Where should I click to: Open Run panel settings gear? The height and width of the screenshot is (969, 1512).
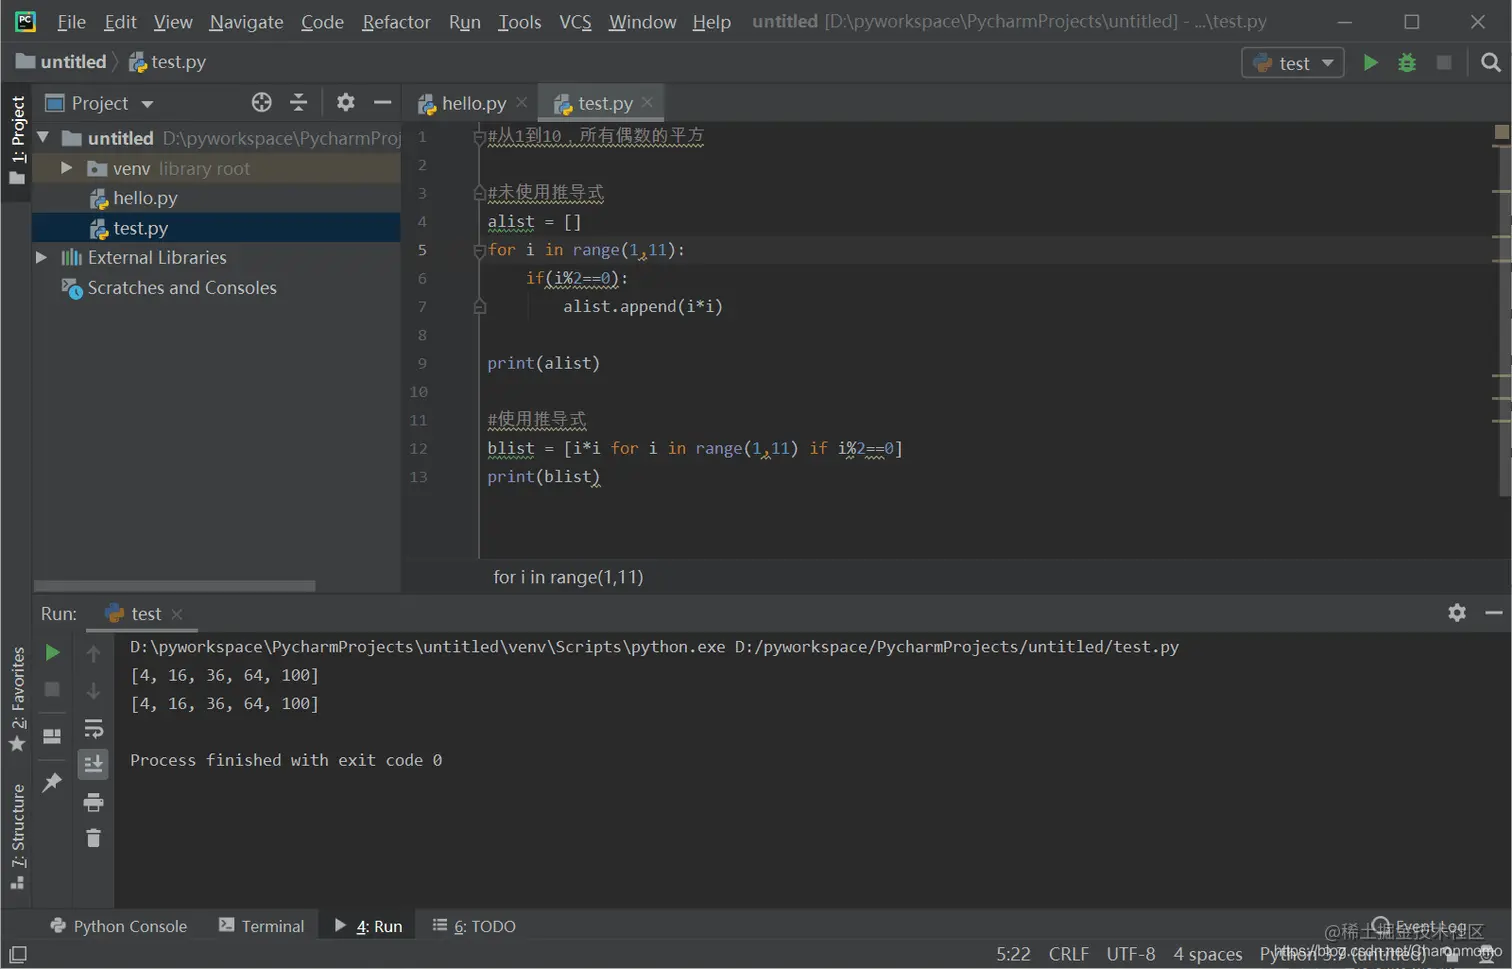(1457, 612)
